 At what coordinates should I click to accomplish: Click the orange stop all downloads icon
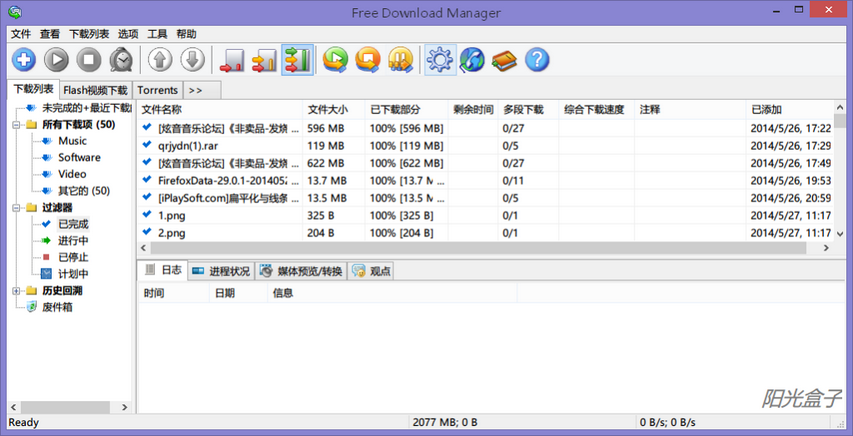(x=368, y=60)
